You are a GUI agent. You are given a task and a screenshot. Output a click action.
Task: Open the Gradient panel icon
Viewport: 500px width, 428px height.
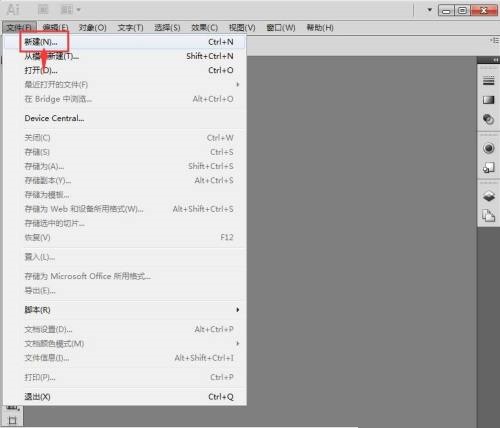click(x=489, y=100)
